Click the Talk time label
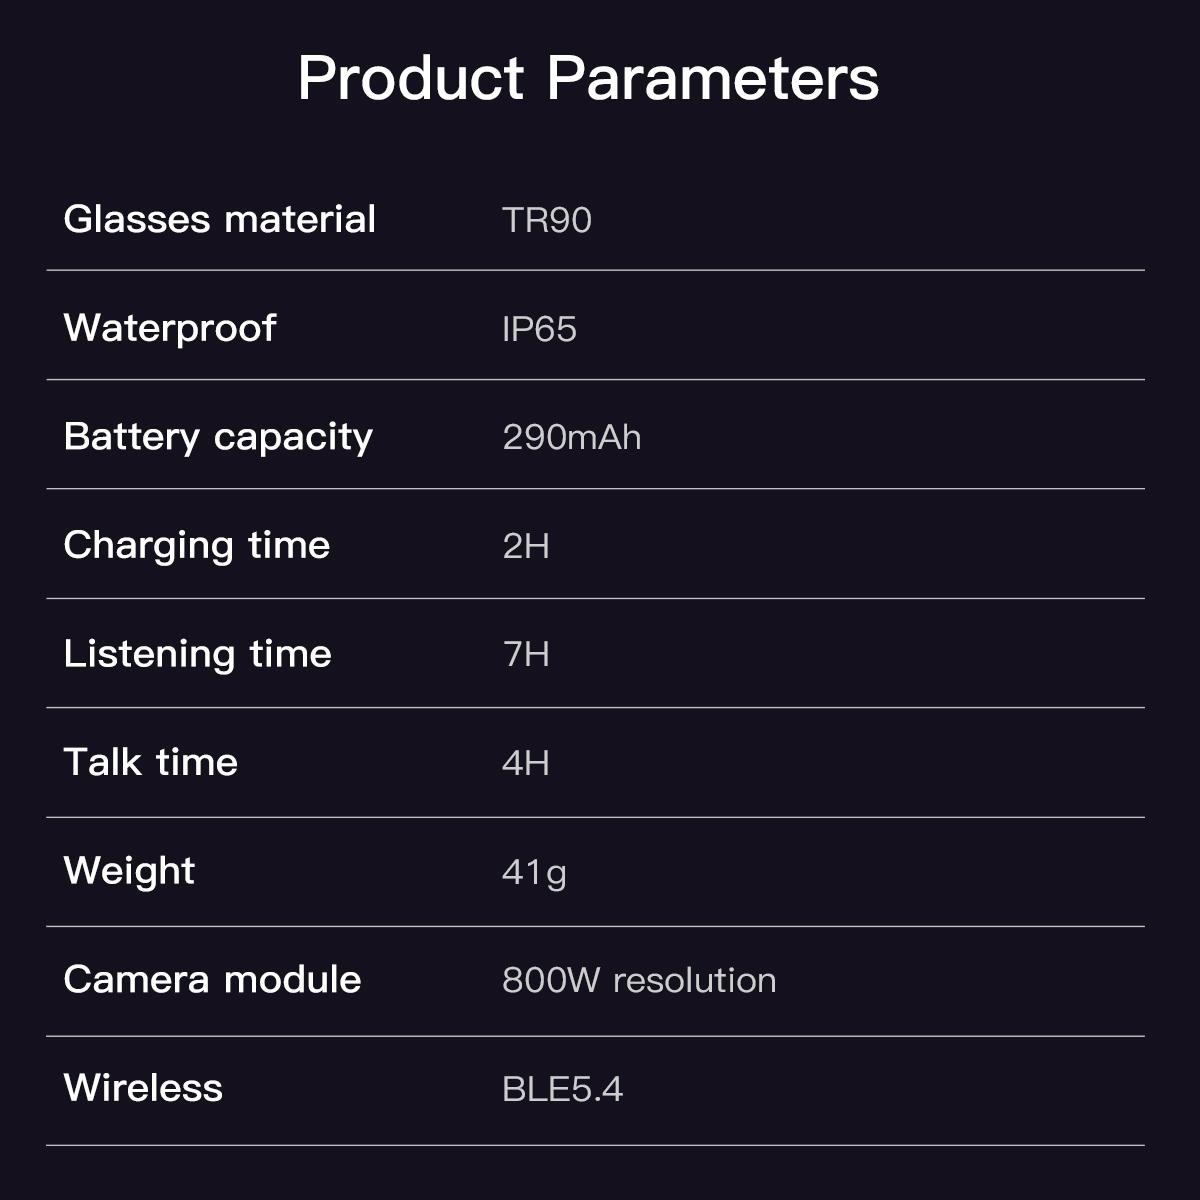The height and width of the screenshot is (1200, 1200). (x=150, y=763)
